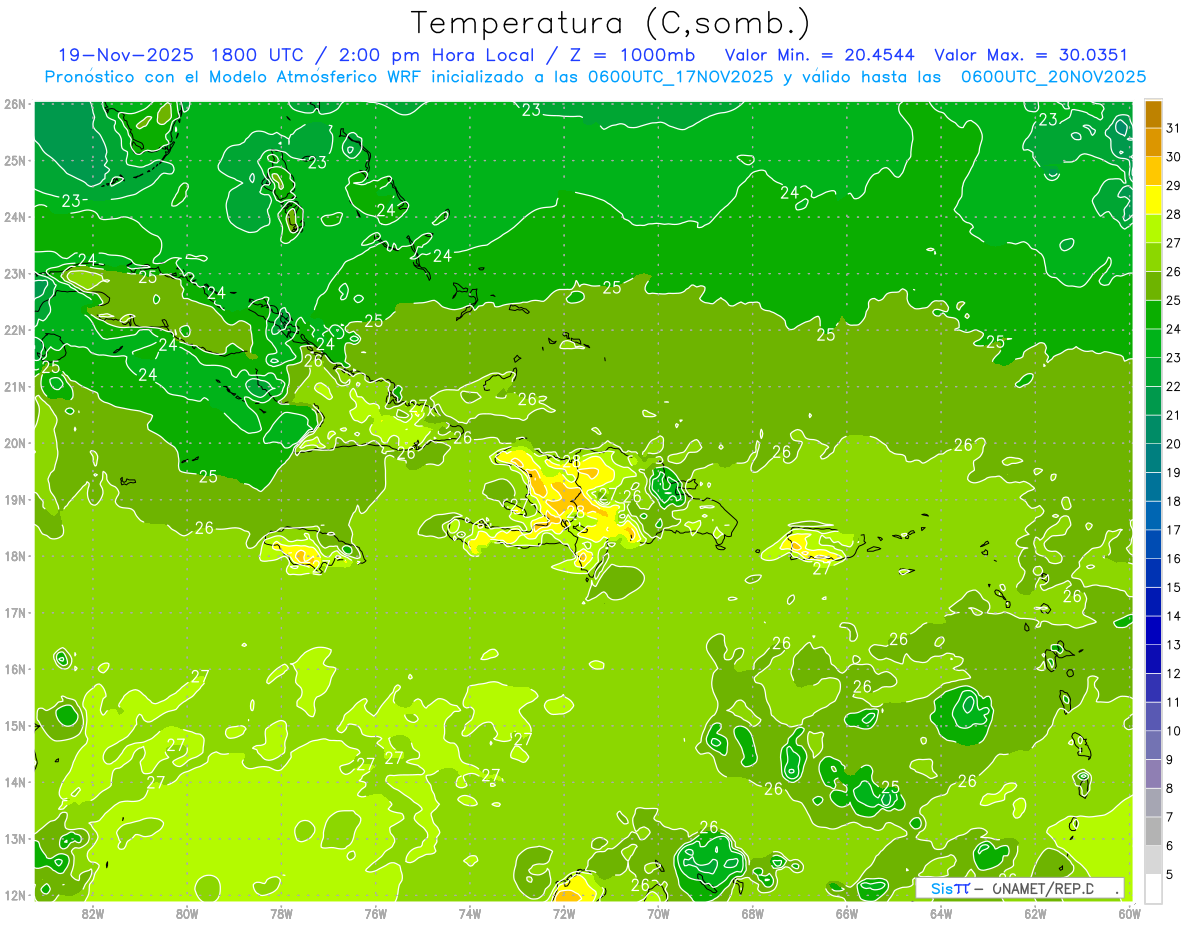
Task: Click the legend value 28
Action: tap(1173, 214)
